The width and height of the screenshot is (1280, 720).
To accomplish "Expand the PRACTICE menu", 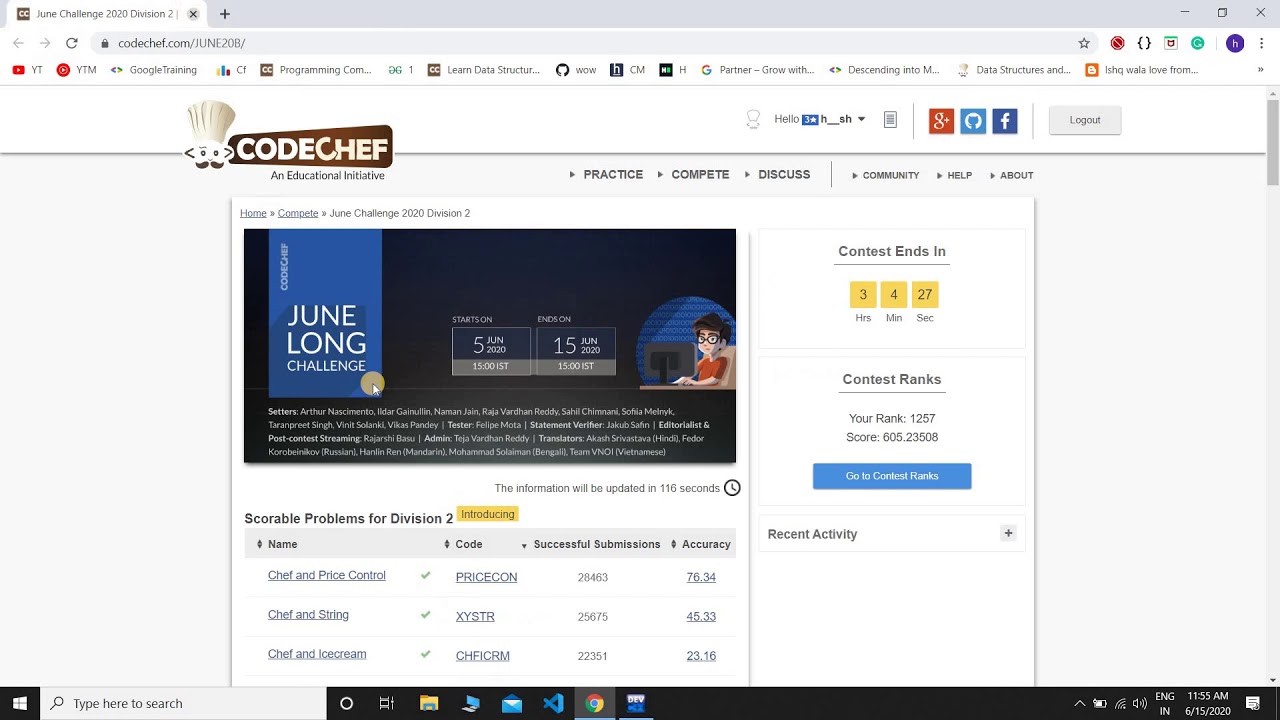I will coord(606,174).
